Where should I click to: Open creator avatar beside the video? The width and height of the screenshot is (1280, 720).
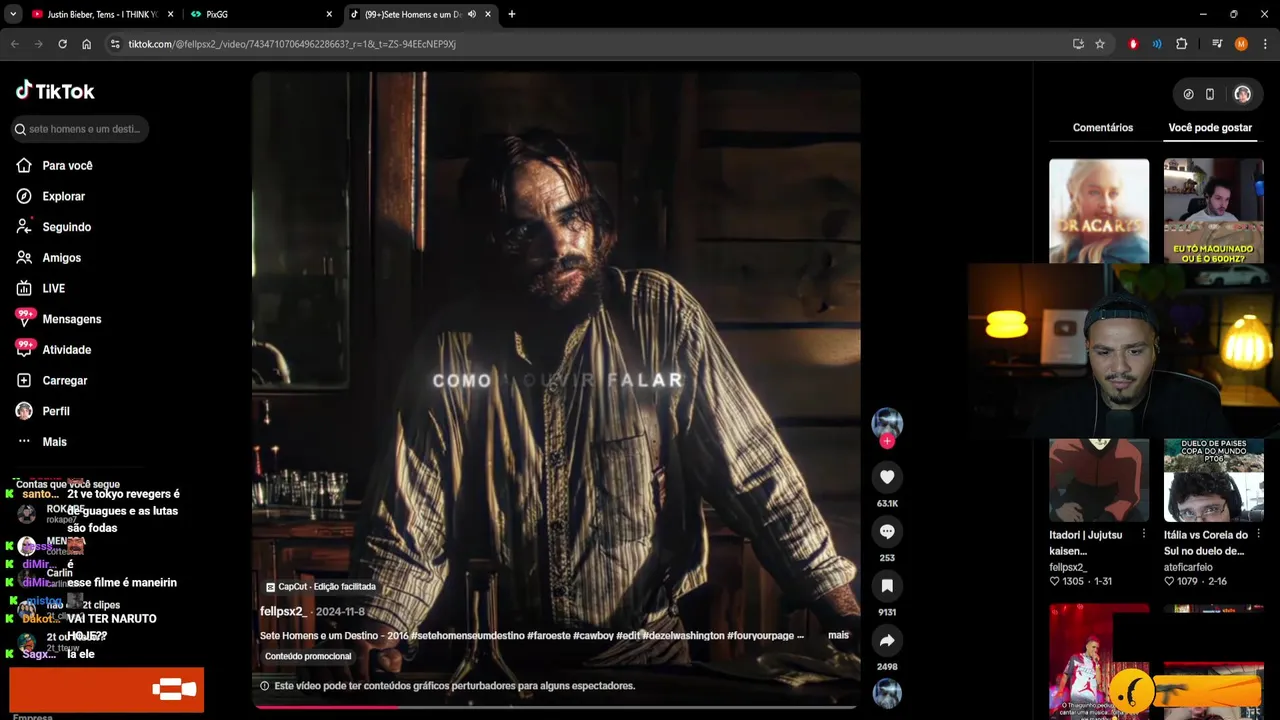[887, 422]
